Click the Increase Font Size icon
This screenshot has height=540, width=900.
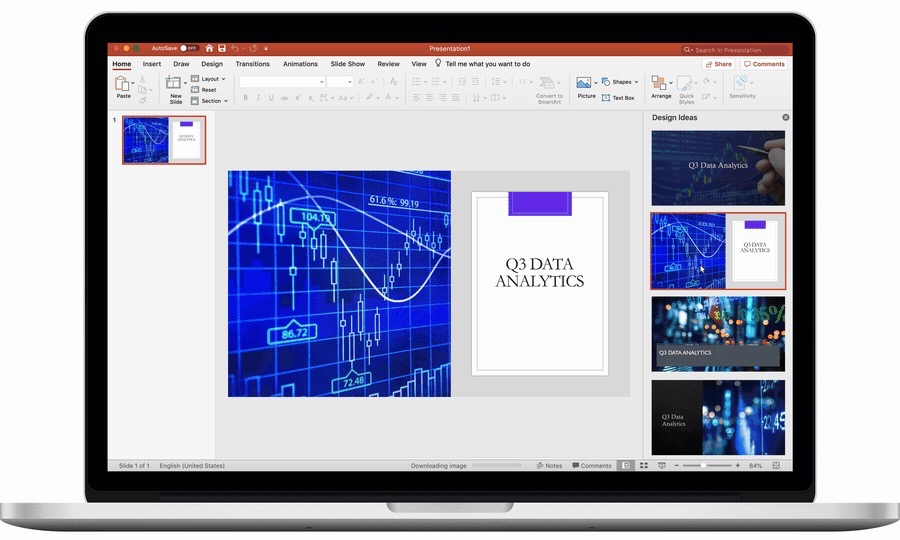point(361,81)
